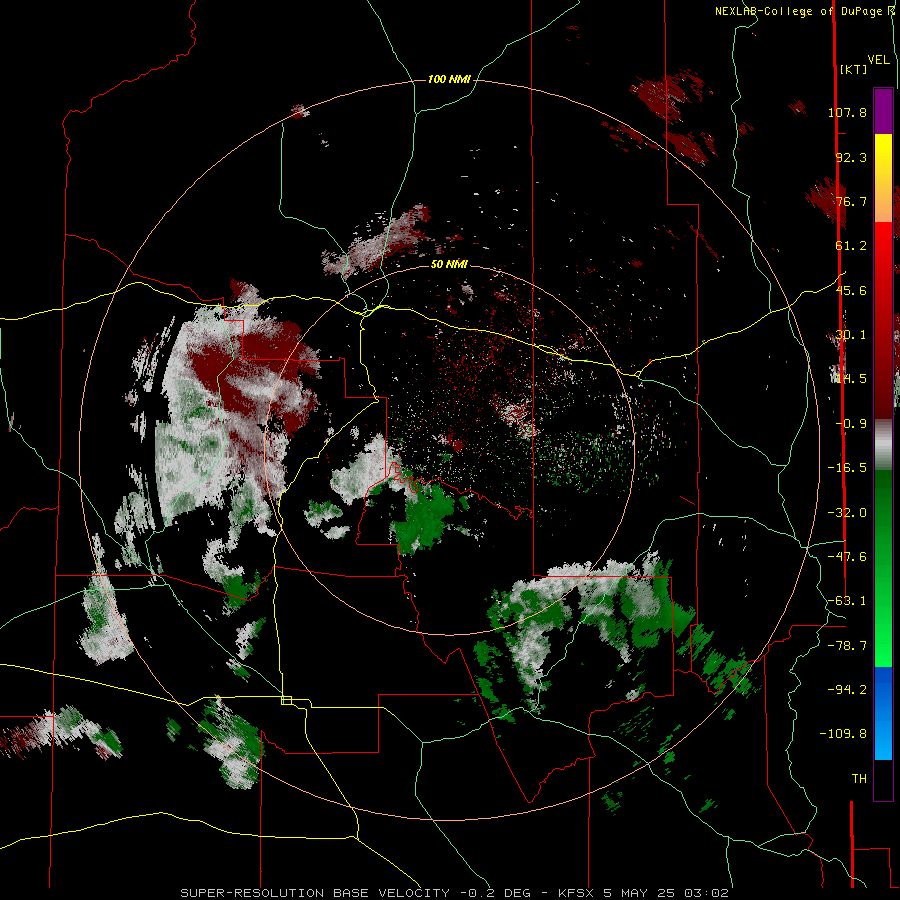
Task: Pick the bright green segment of the color bar
Action: click(x=883, y=637)
